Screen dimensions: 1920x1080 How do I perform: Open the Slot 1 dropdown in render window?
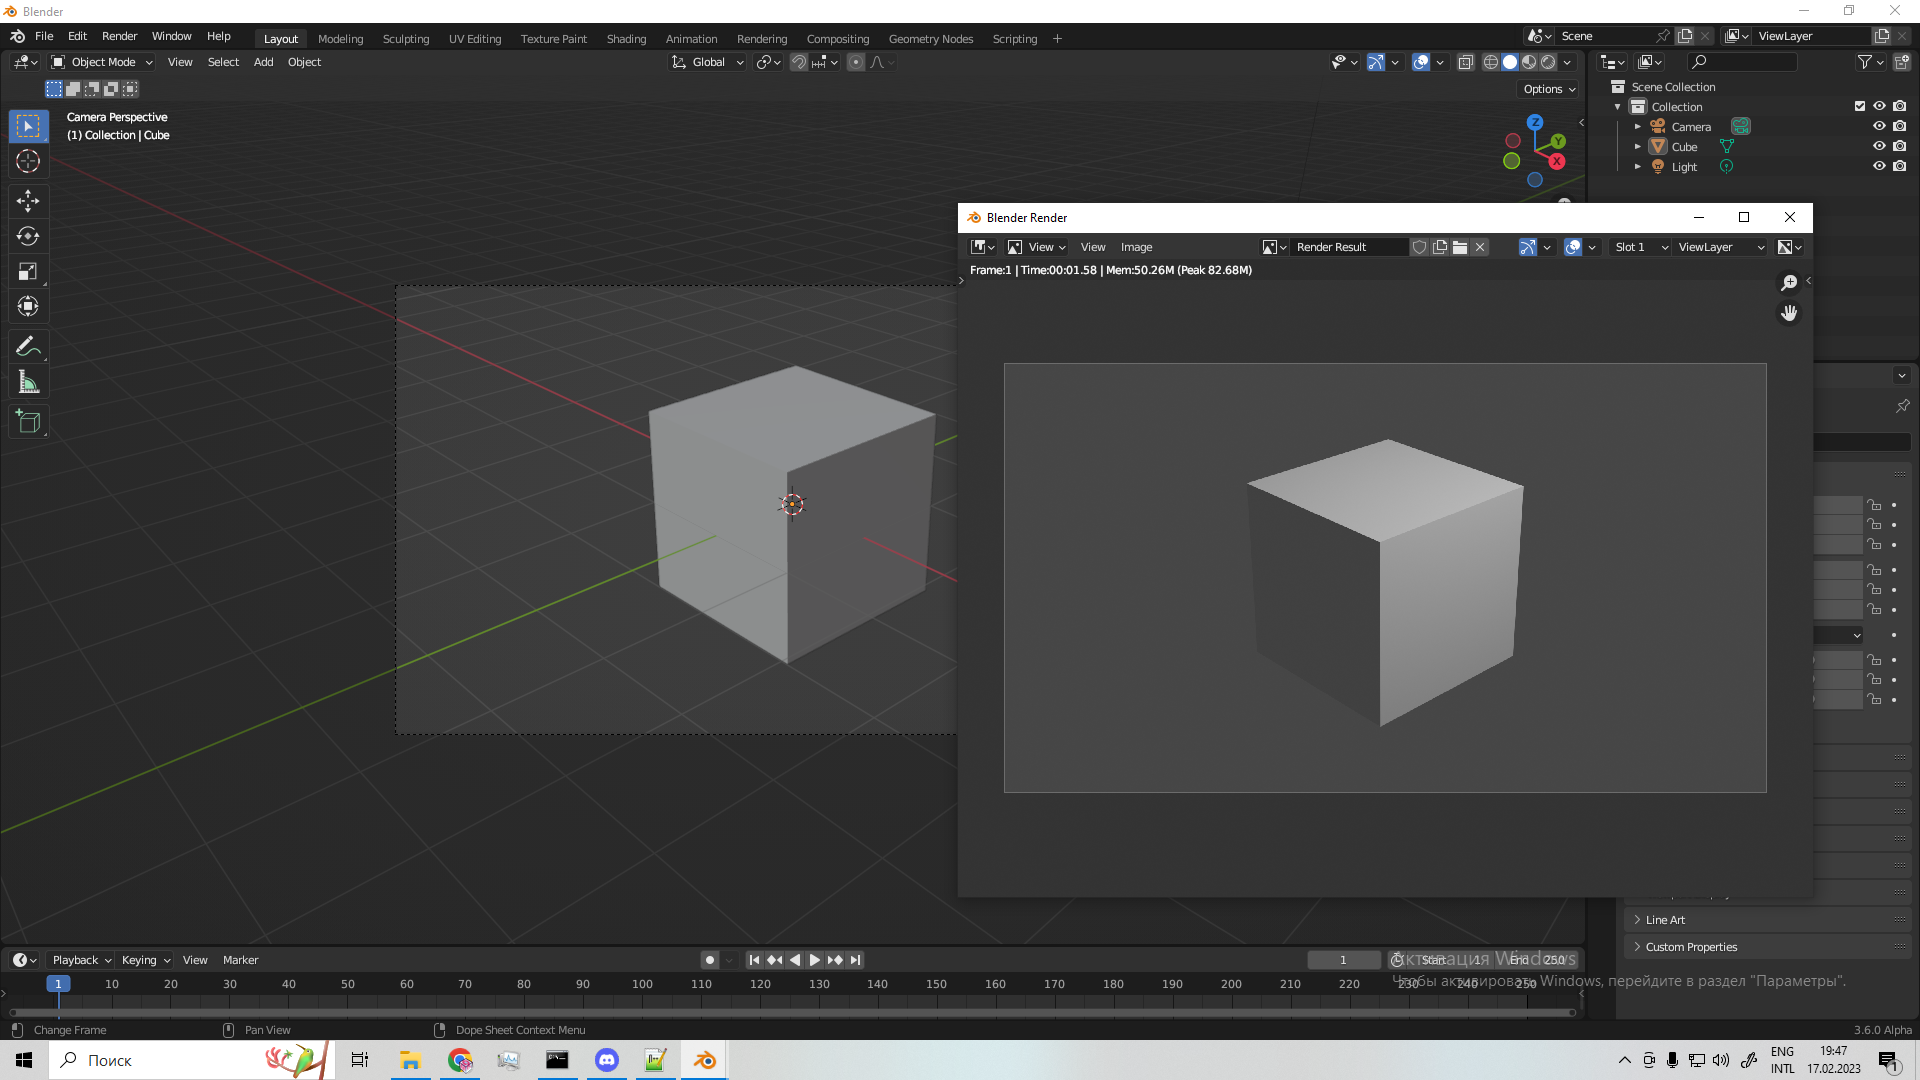pyautogui.click(x=1640, y=247)
